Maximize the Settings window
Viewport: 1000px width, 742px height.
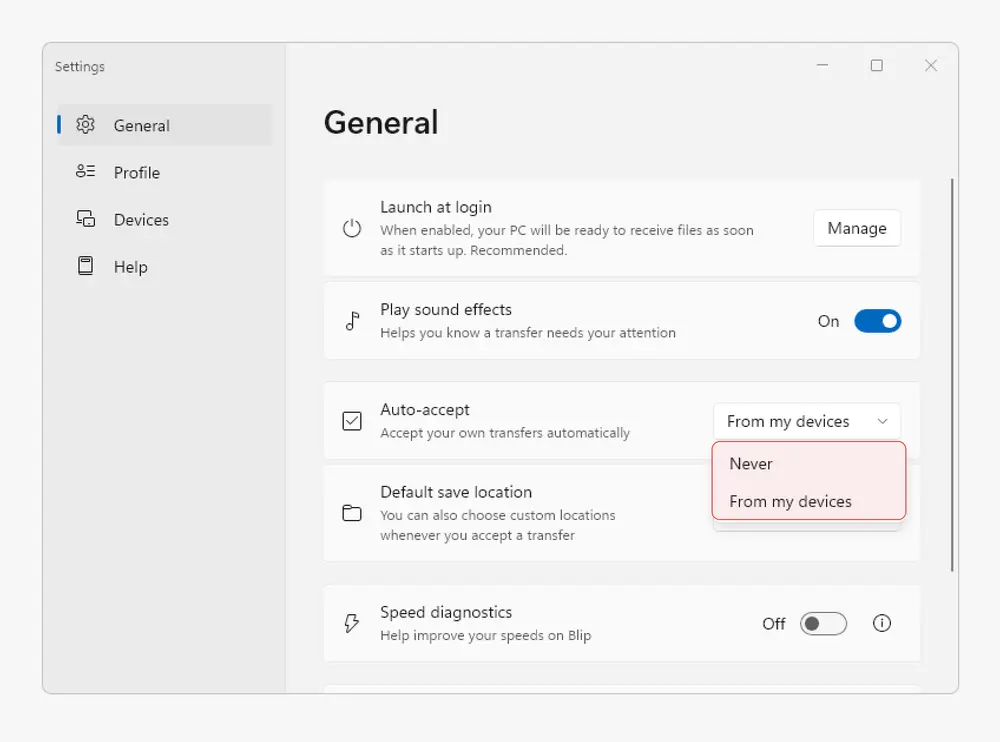(876, 66)
